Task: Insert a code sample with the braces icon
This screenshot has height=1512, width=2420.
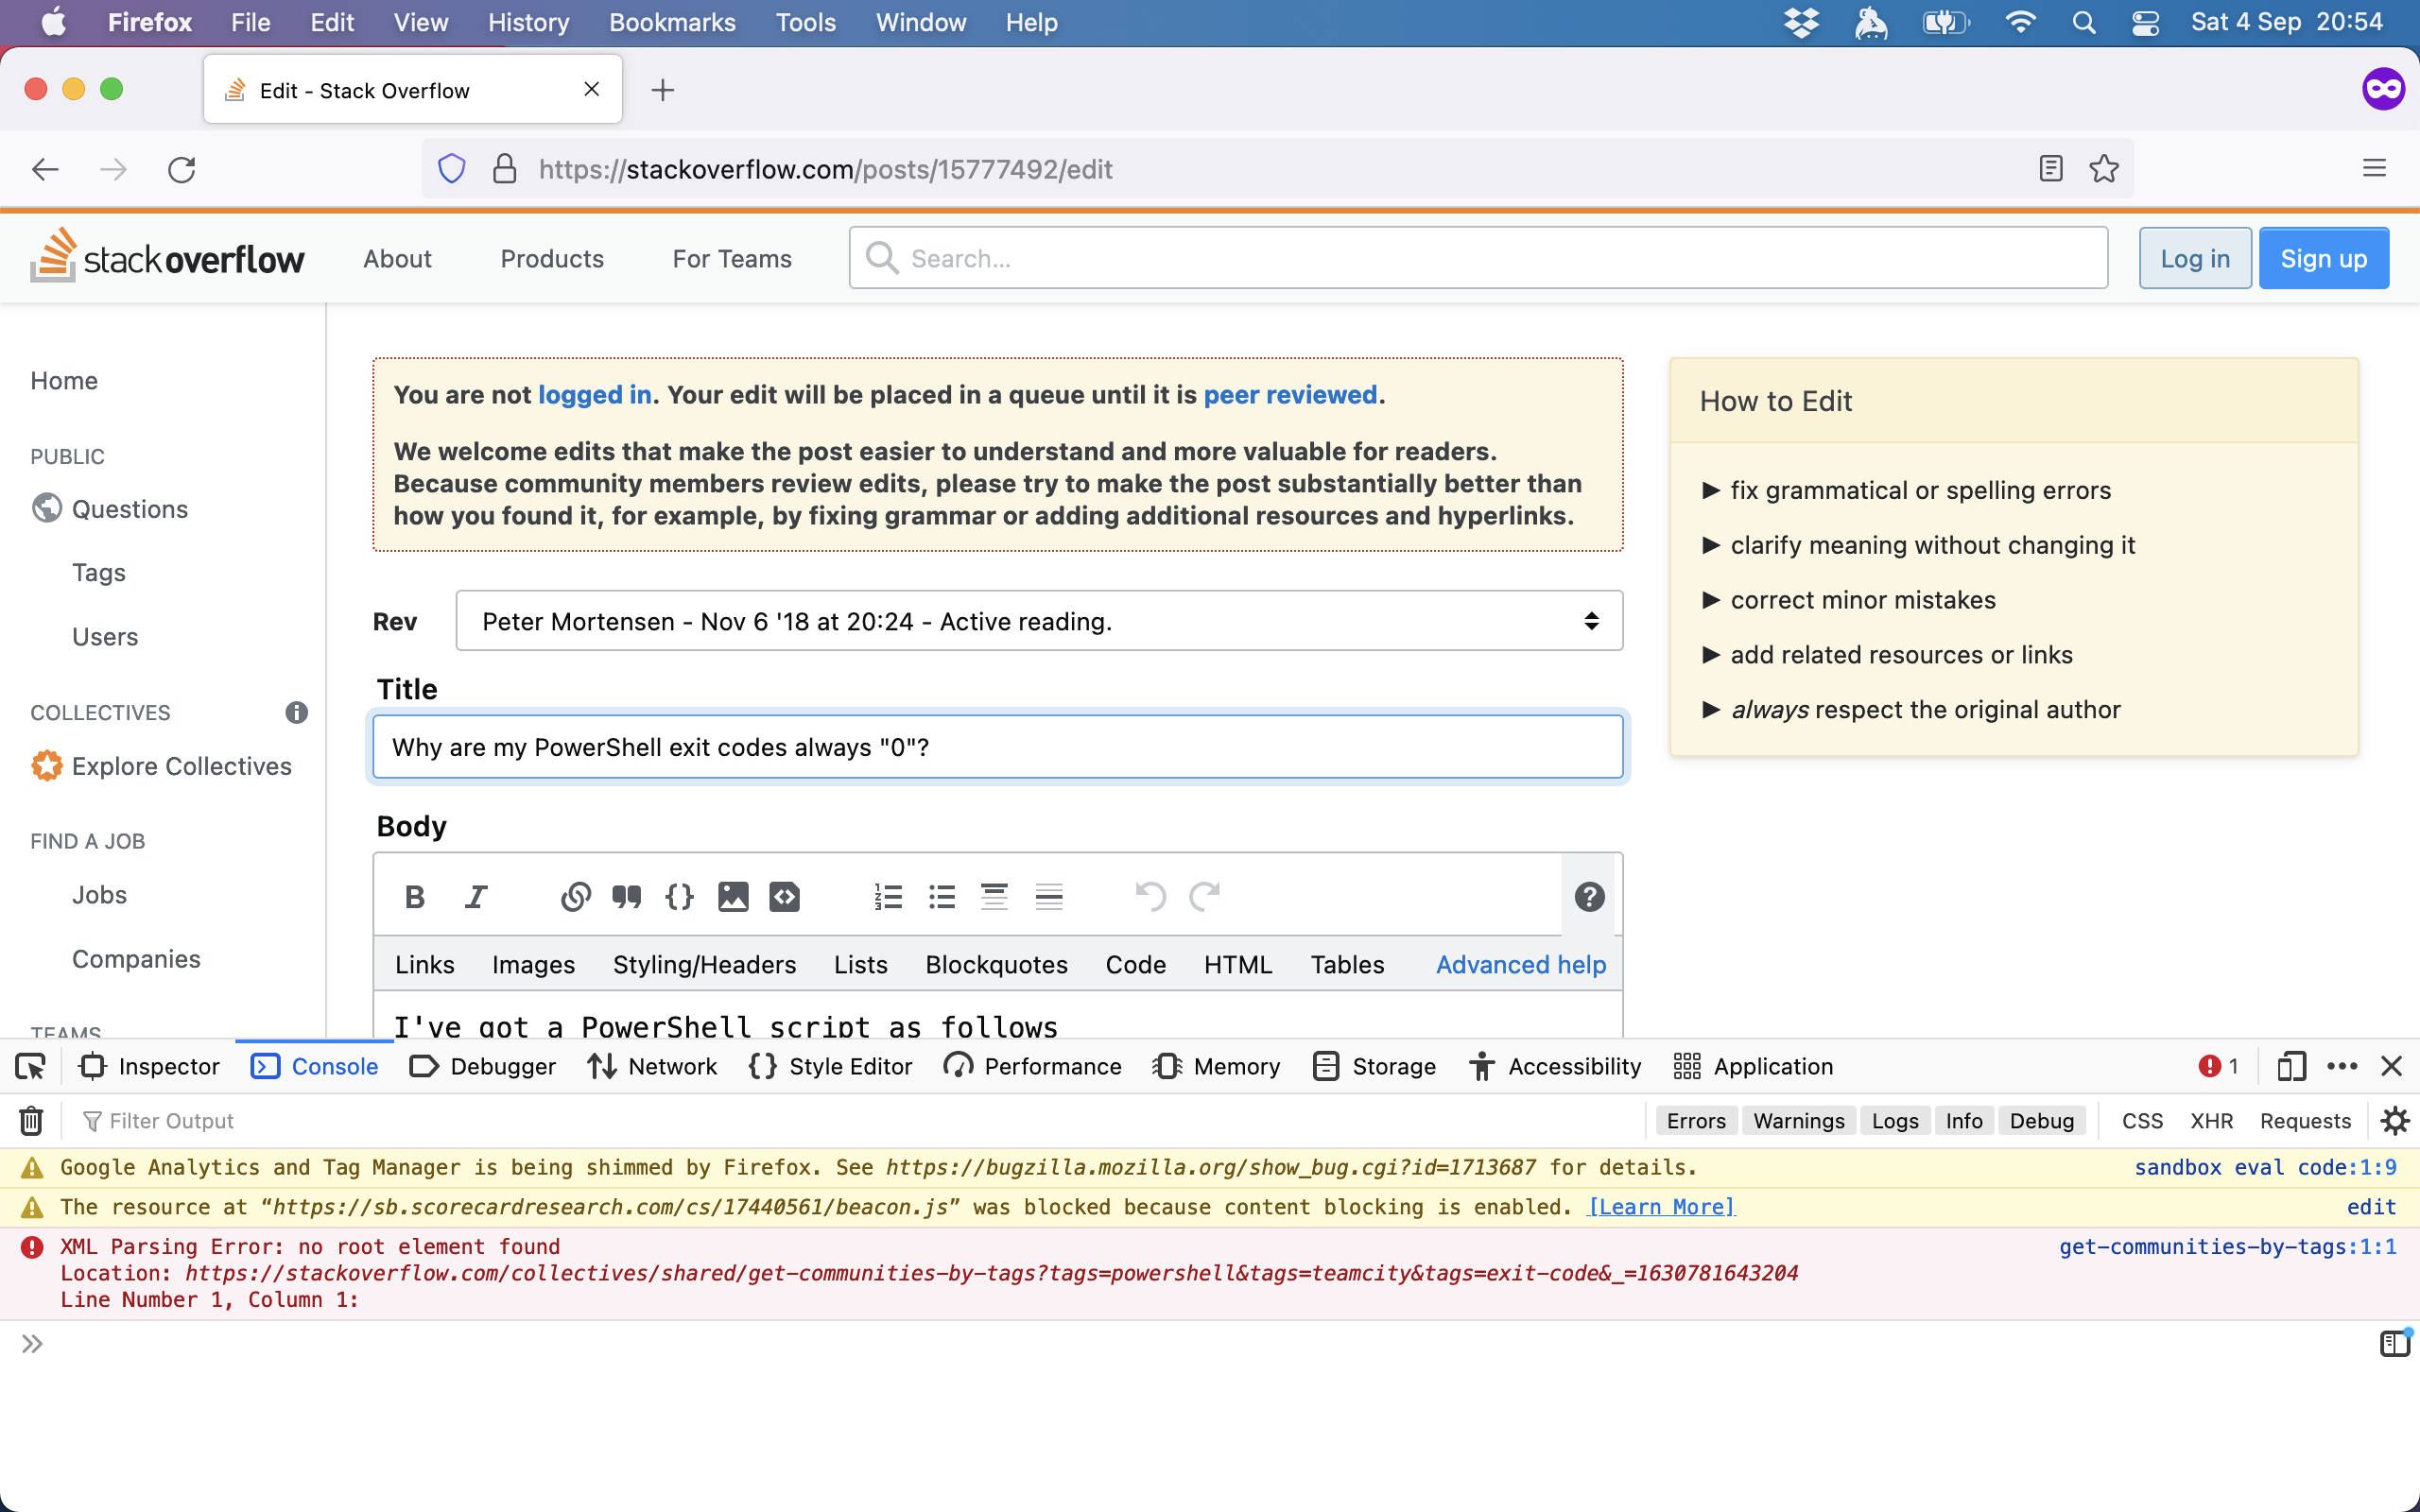Action: coord(680,897)
